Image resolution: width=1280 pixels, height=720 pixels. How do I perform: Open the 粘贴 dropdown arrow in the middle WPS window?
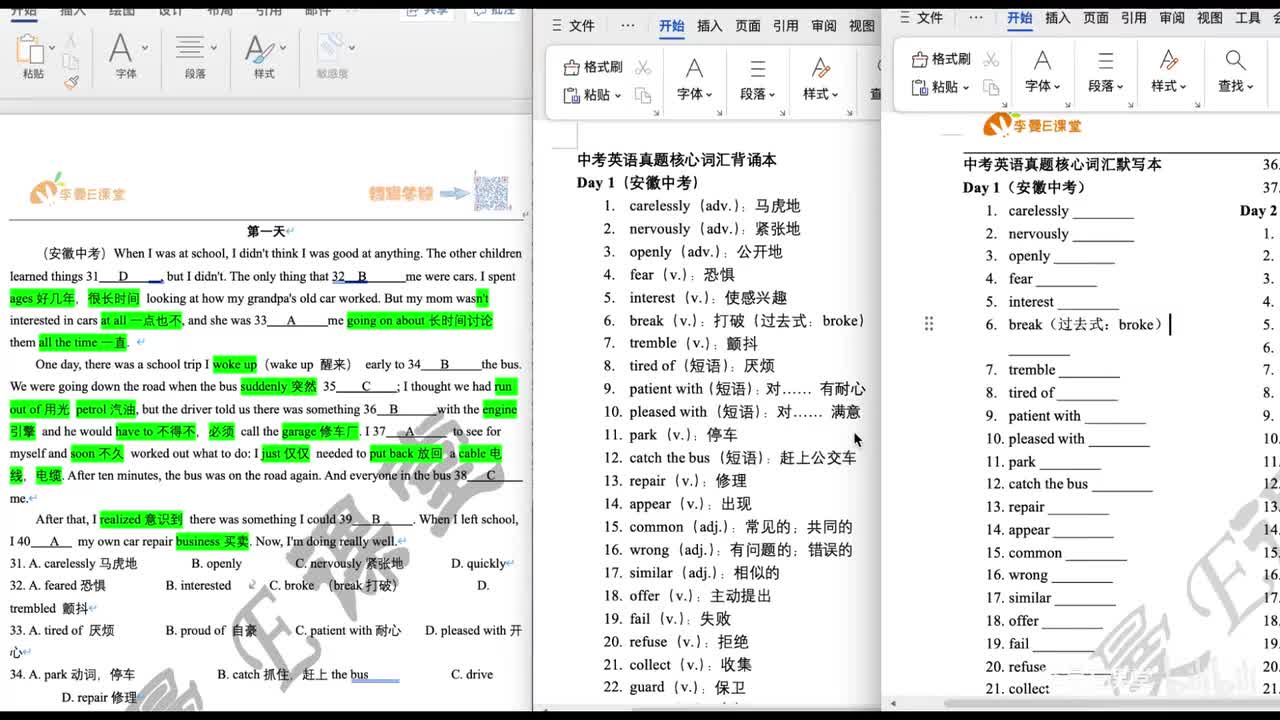pos(617,96)
